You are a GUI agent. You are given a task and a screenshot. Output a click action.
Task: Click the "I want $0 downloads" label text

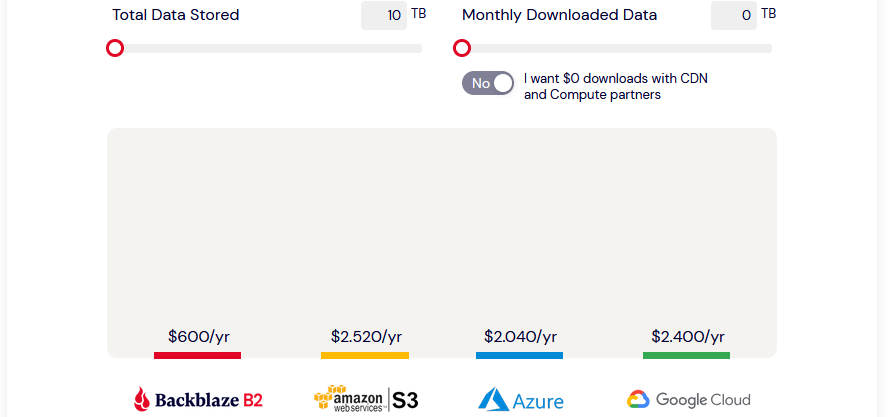click(x=616, y=86)
